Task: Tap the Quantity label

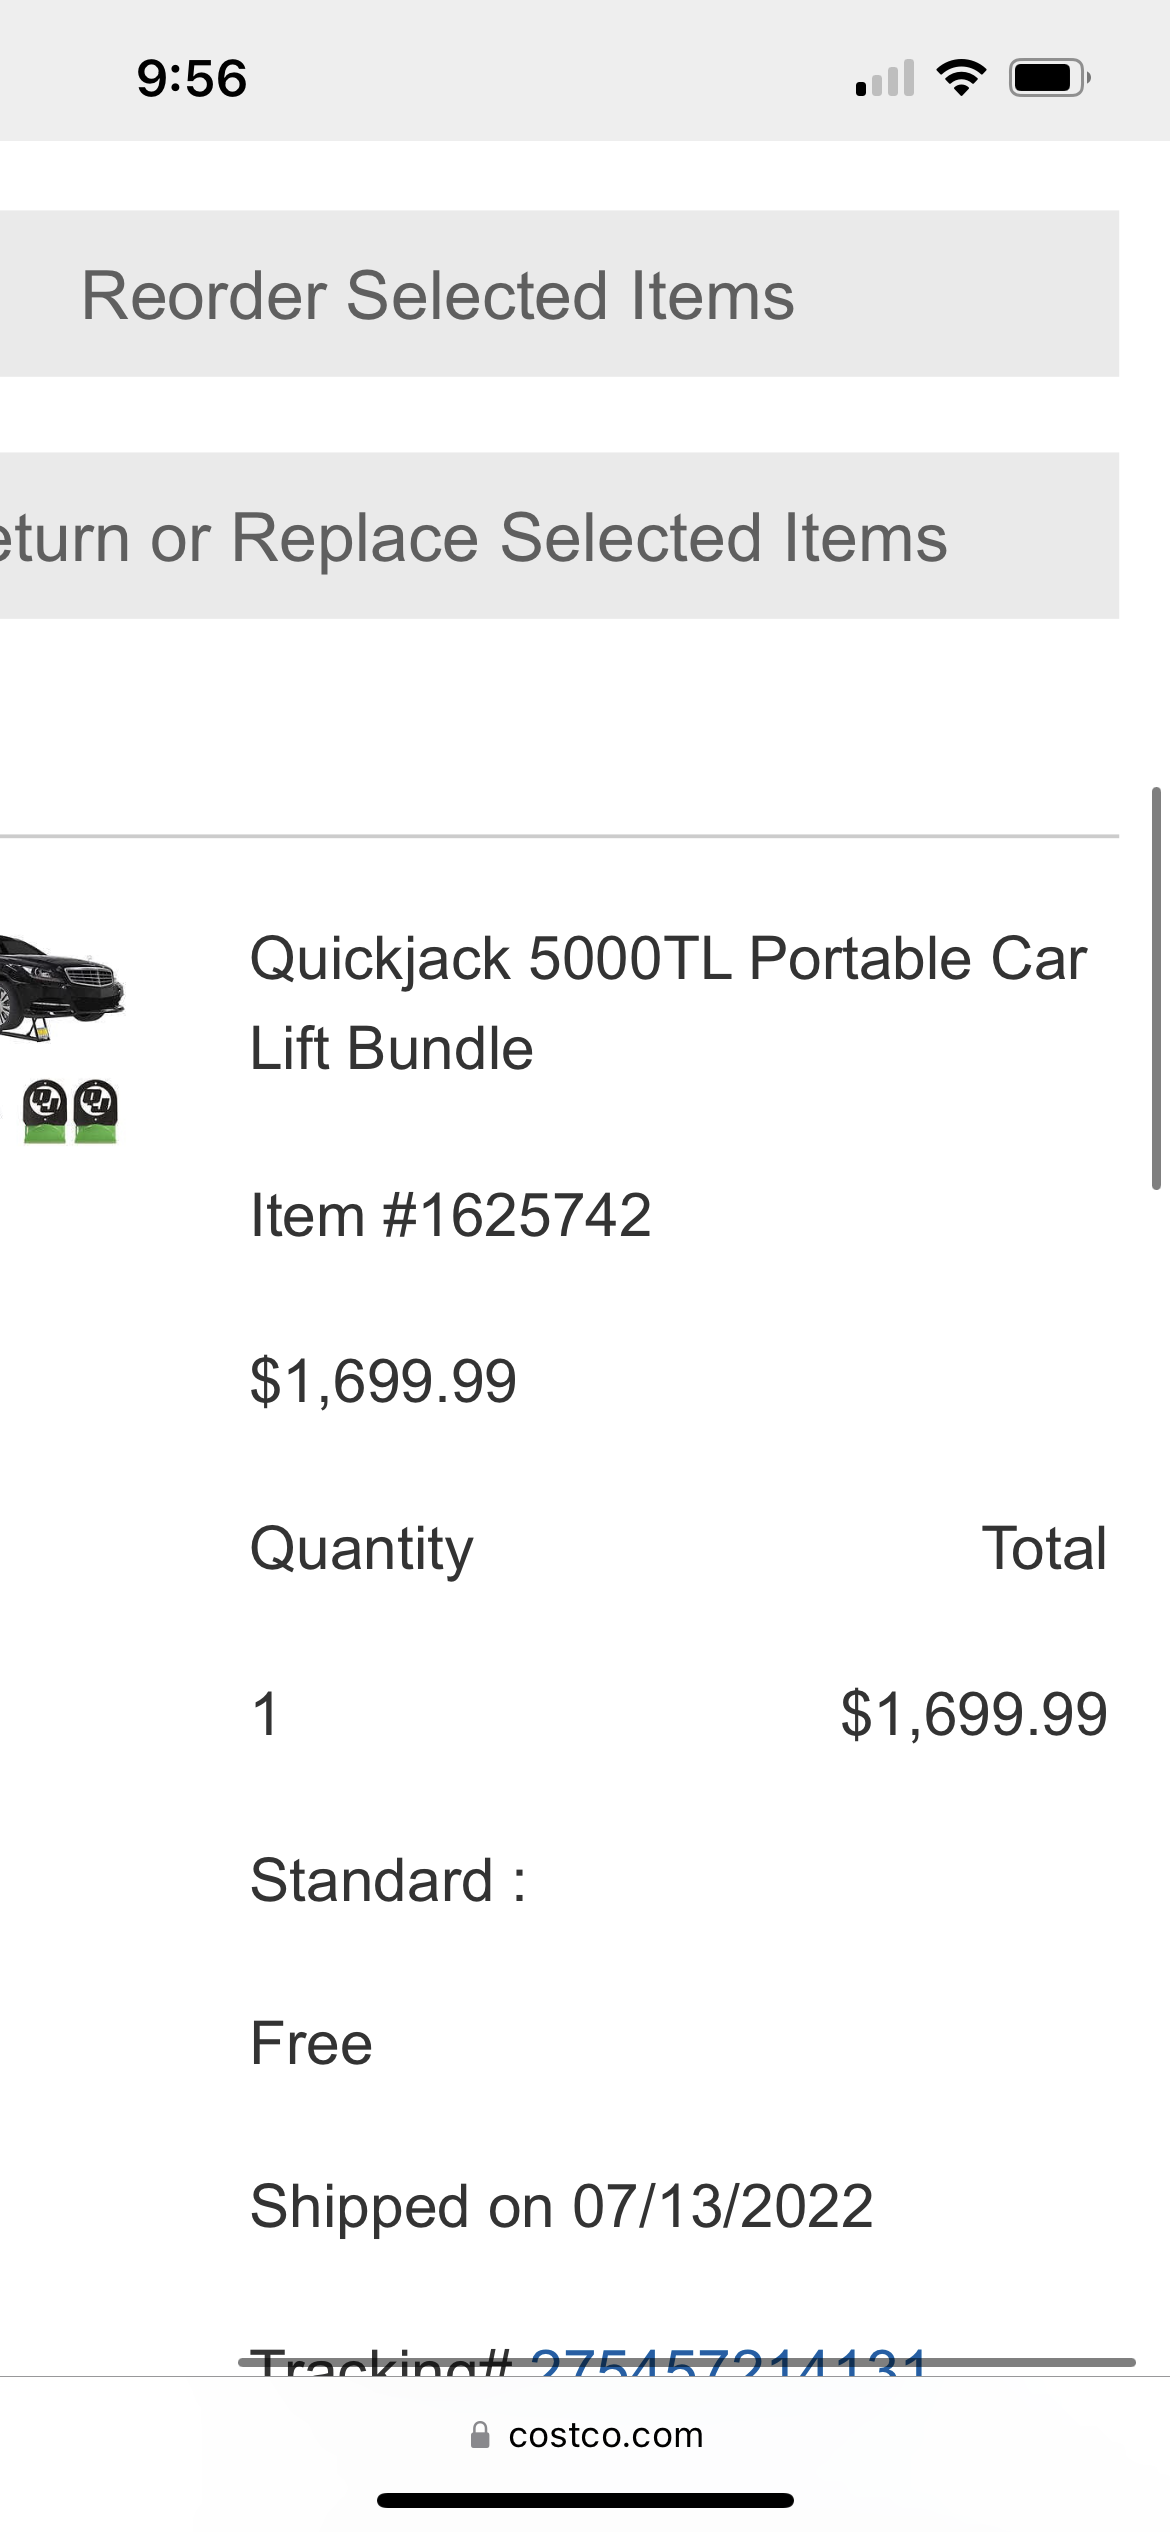Action: point(361,1549)
